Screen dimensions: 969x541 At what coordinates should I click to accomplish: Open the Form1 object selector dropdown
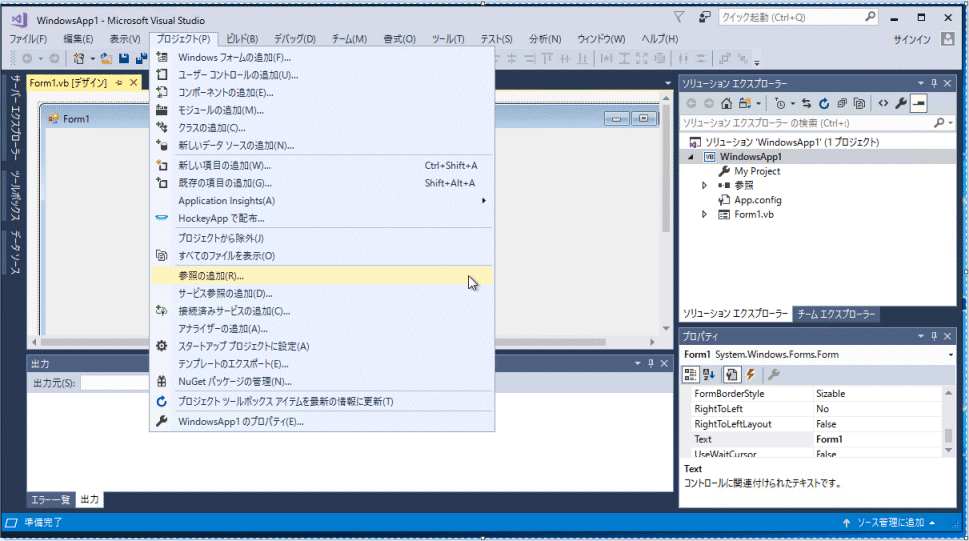point(950,355)
